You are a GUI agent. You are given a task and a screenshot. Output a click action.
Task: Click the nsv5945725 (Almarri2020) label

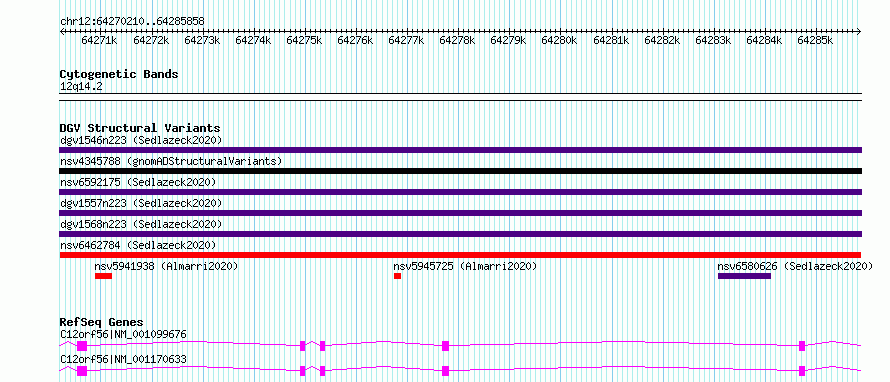click(465, 266)
